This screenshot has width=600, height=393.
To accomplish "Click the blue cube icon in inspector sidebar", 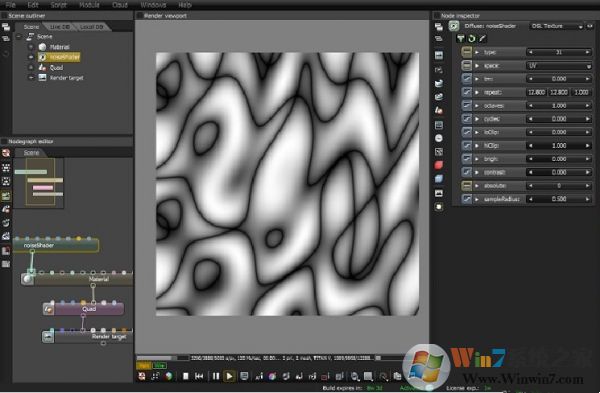I will (439, 179).
